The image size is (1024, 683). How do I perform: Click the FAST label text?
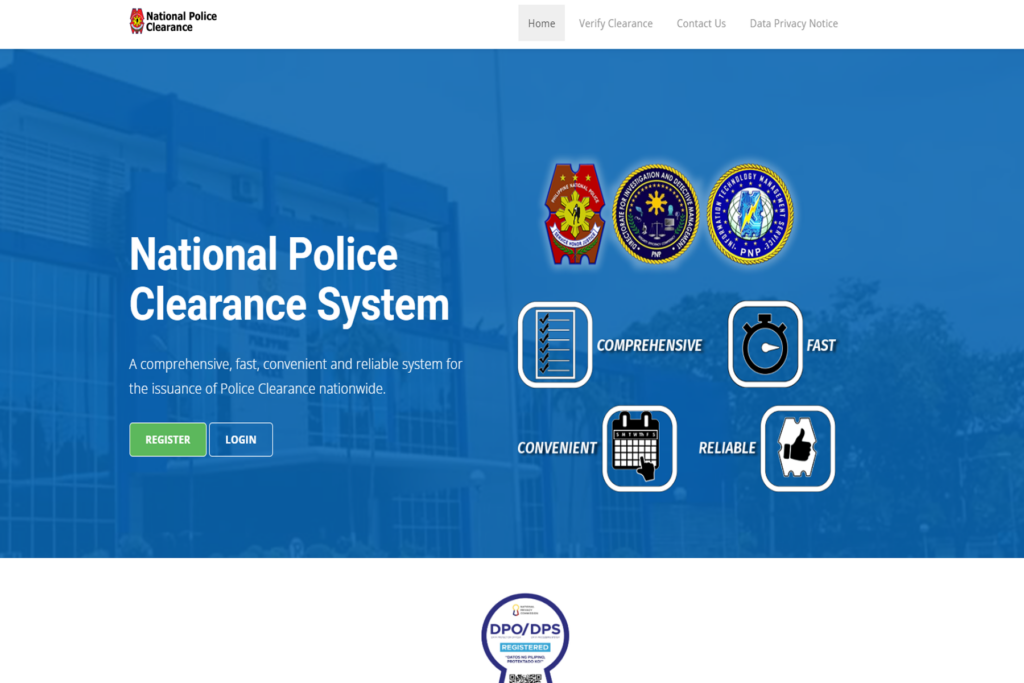(x=821, y=345)
